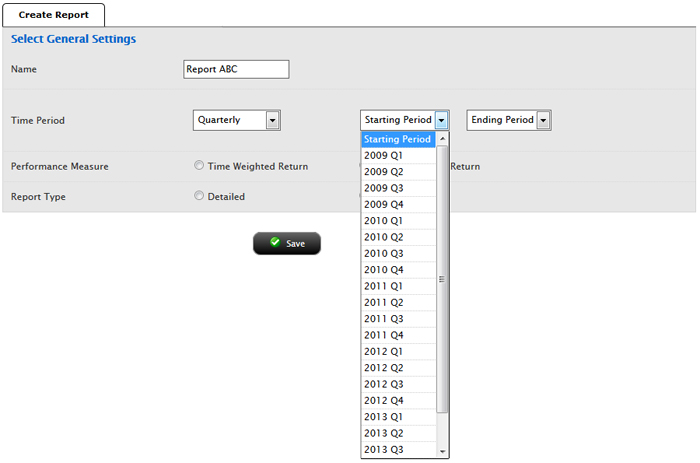Click the scroll down arrow in list
The image size is (700, 463).
(x=443, y=452)
